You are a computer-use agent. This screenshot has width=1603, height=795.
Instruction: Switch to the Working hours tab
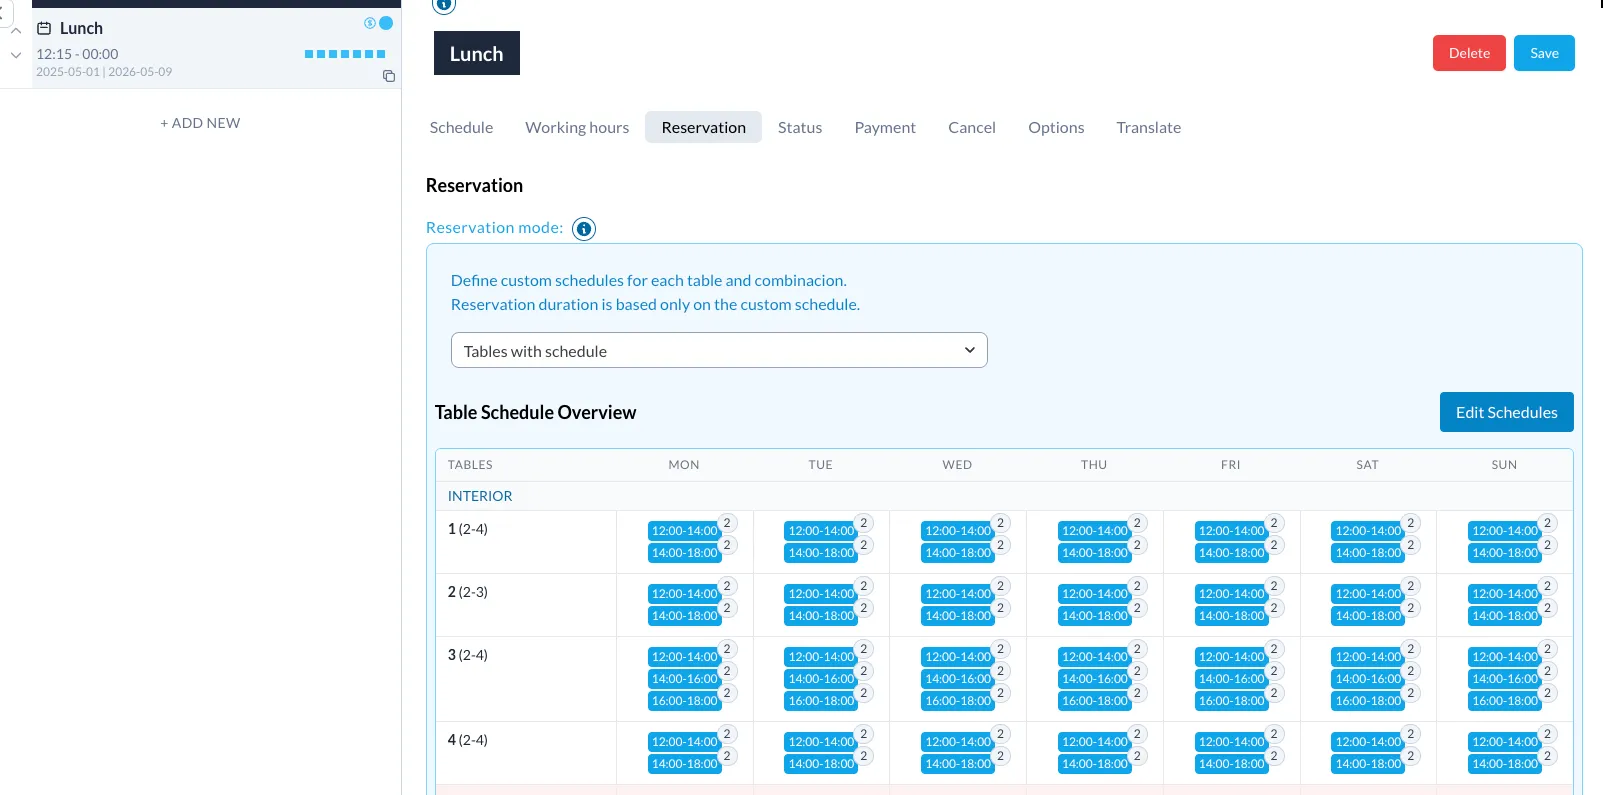(x=577, y=127)
